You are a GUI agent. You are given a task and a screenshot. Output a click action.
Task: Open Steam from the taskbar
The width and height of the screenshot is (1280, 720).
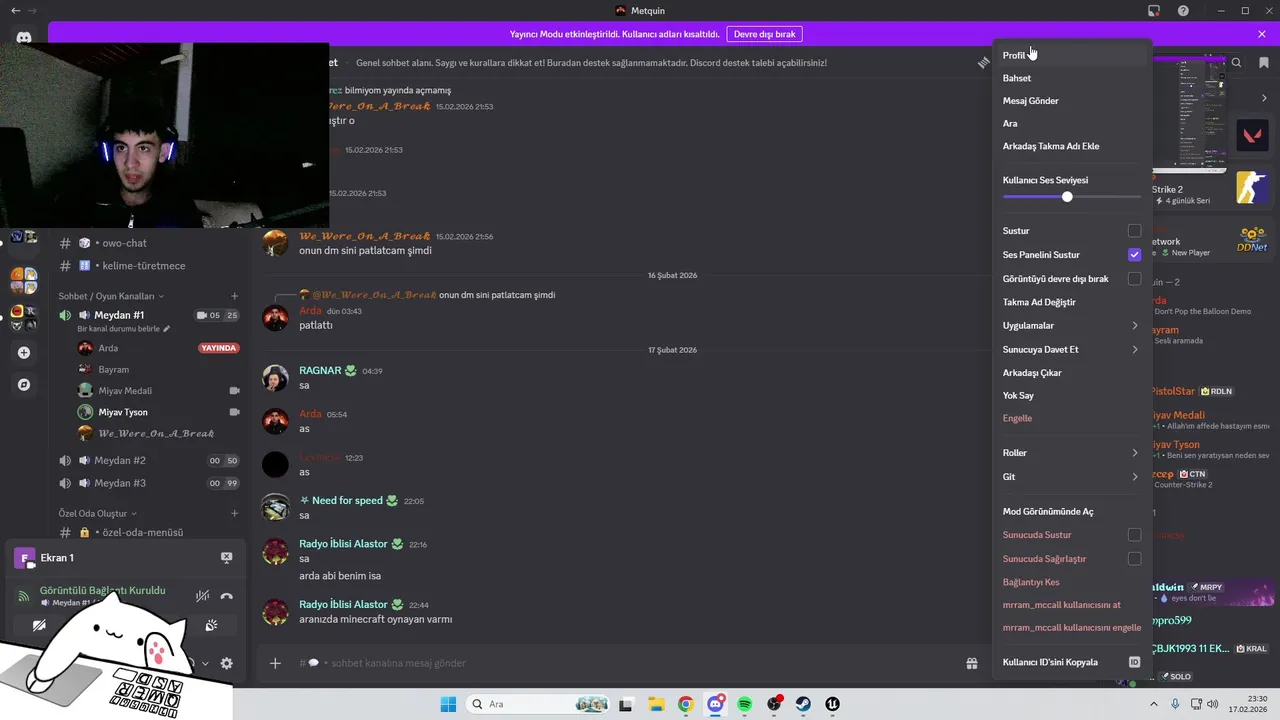803,704
